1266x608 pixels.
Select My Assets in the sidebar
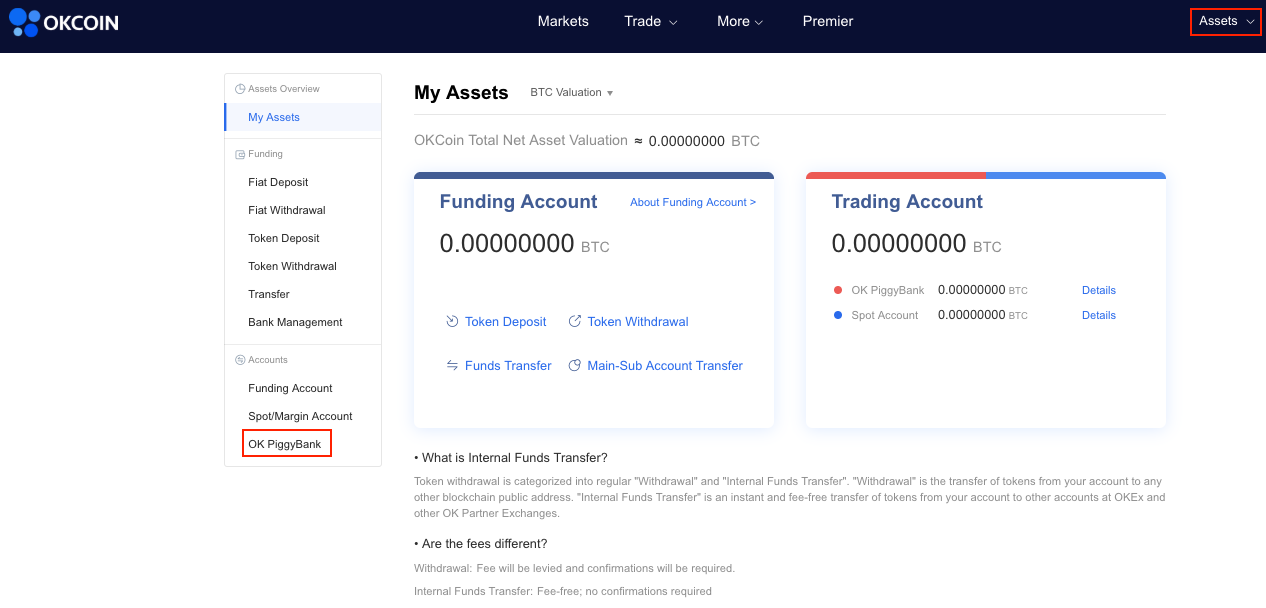(x=303, y=117)
